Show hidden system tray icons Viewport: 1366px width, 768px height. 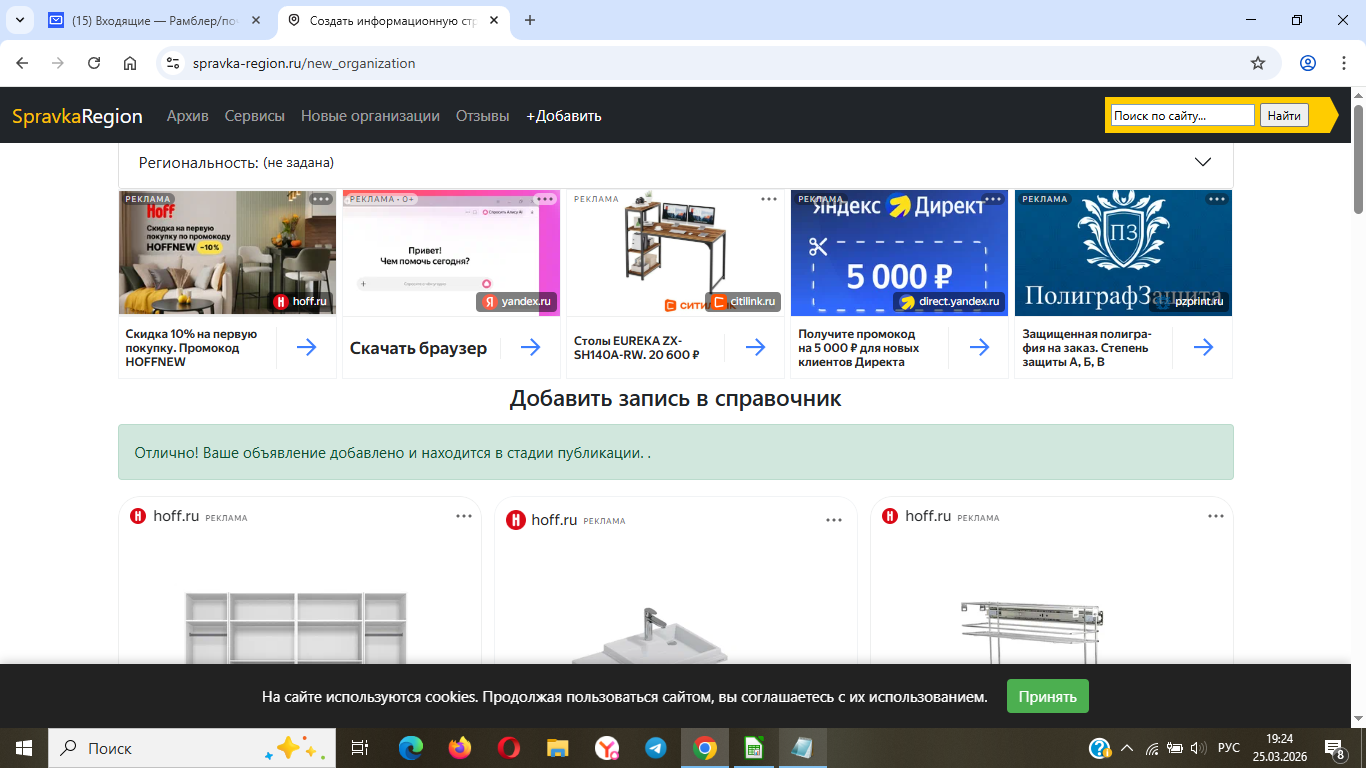click(1127, 748)
